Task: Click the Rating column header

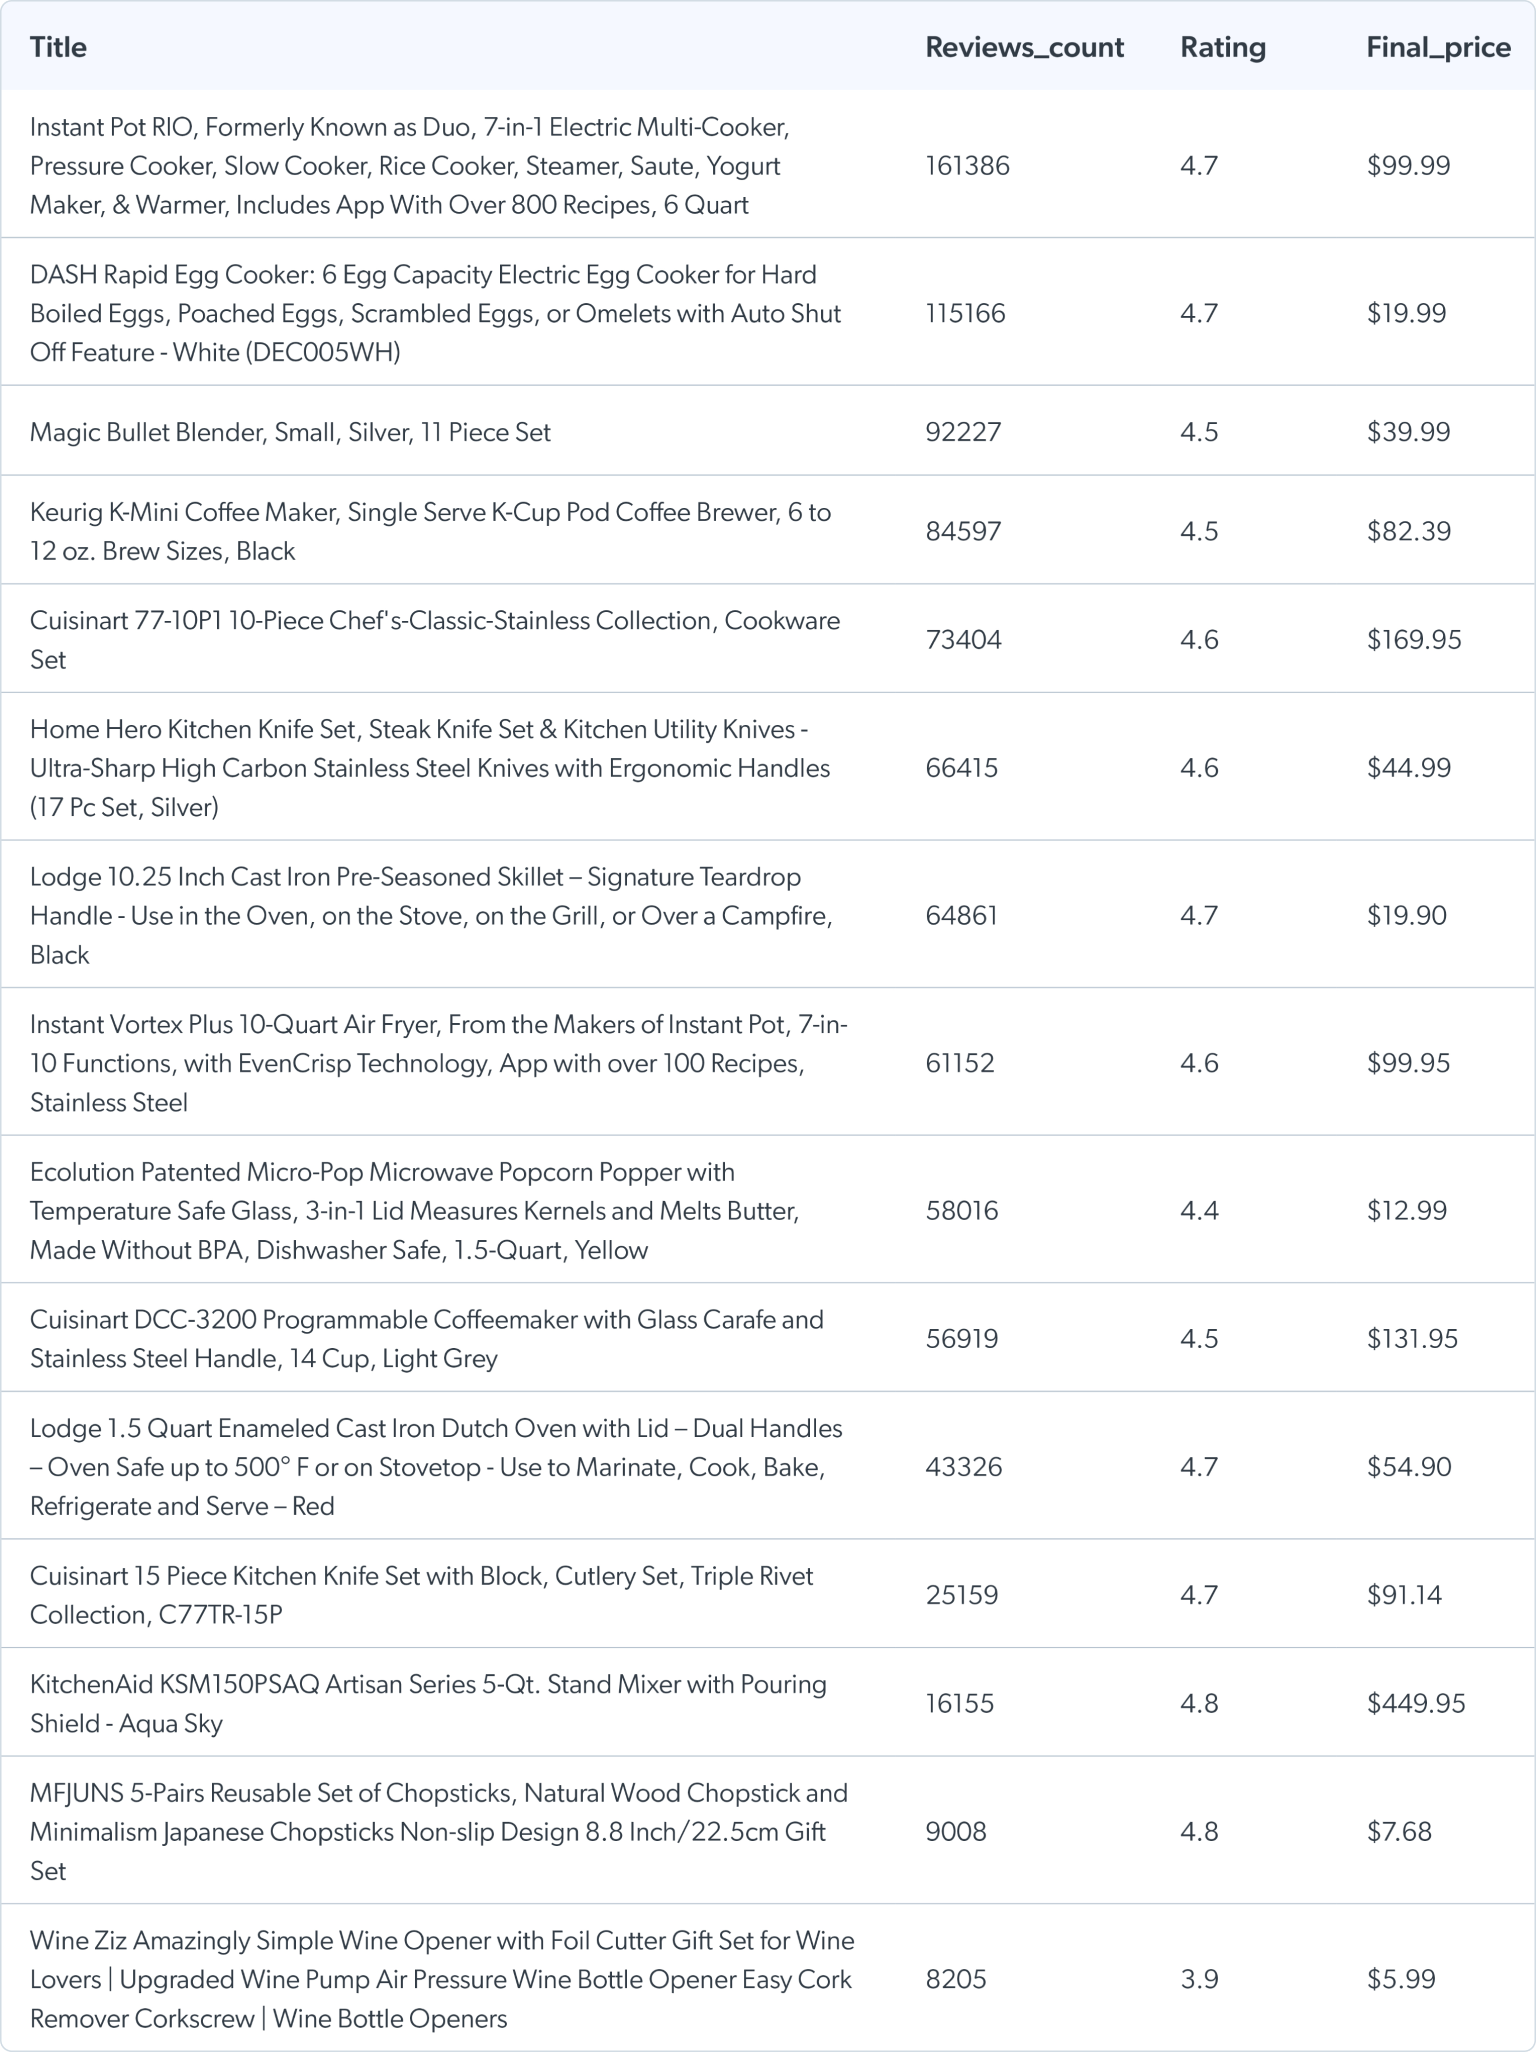Action: pyautogui.click(x=1222, y=48)
